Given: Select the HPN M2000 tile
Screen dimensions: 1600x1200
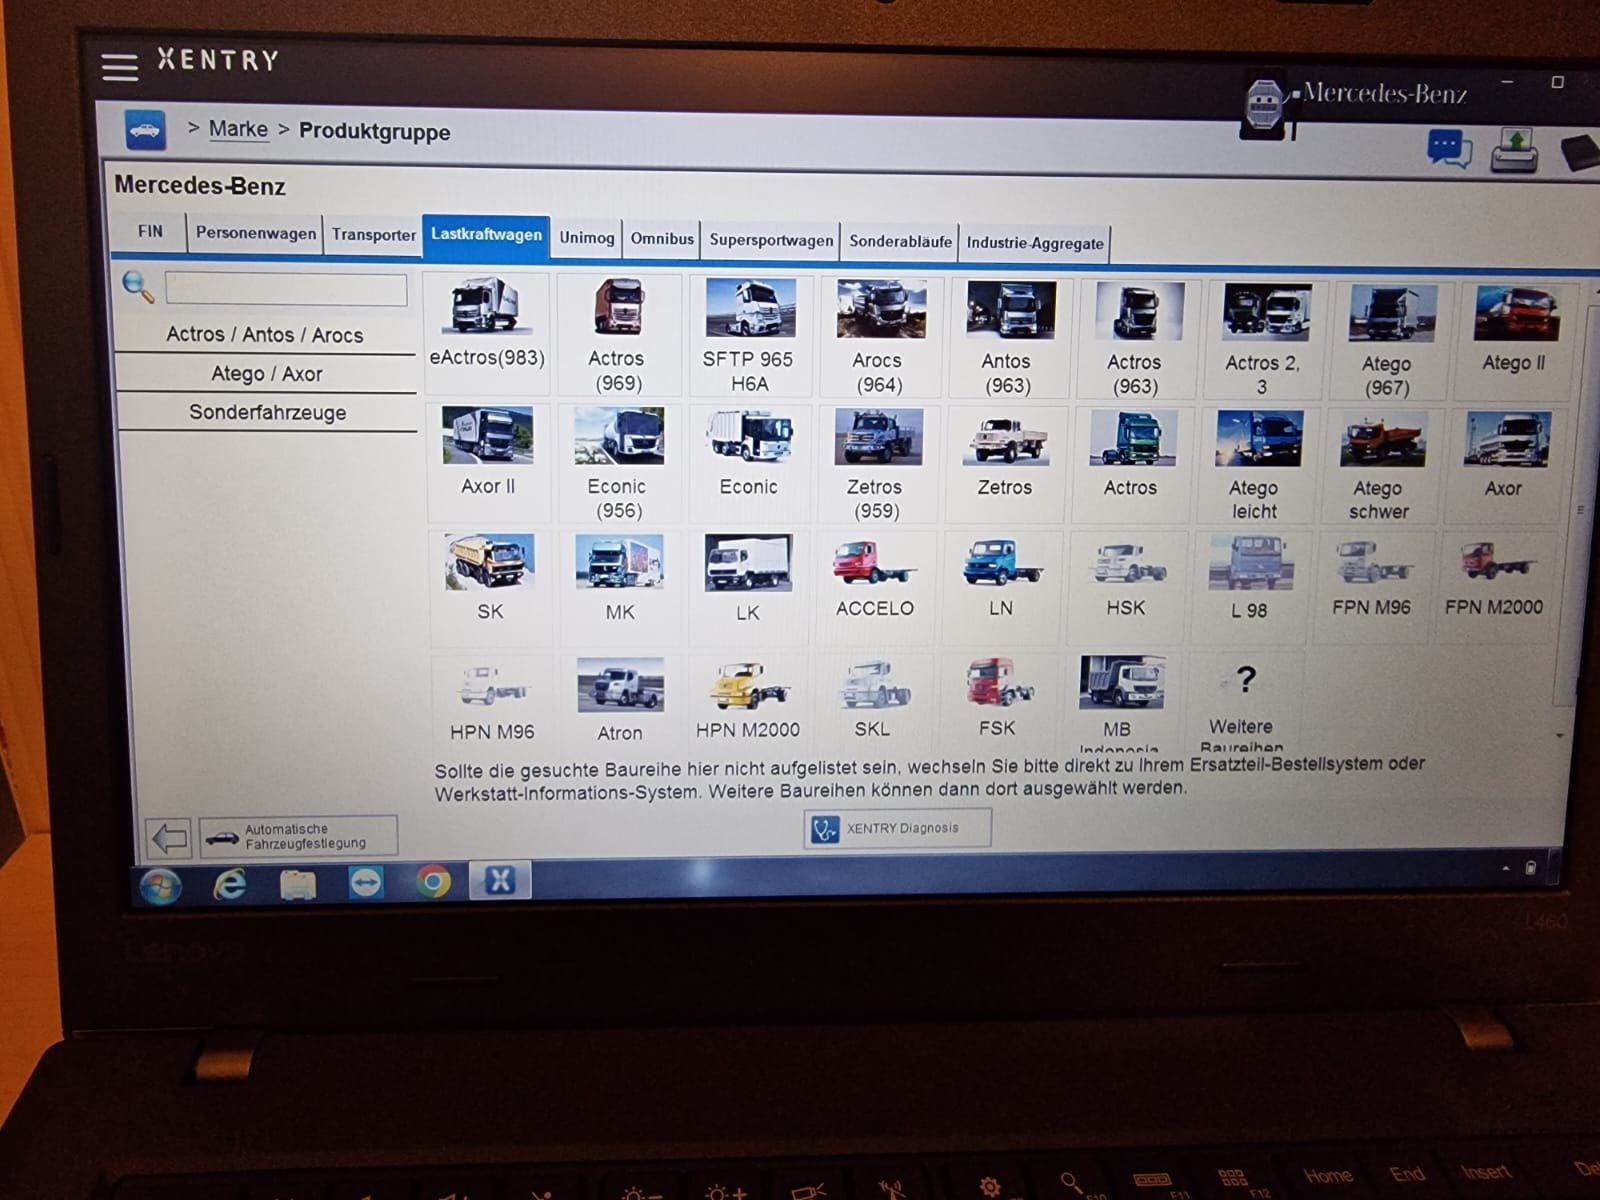Looking at the screenshot, I should click(748, 702).
